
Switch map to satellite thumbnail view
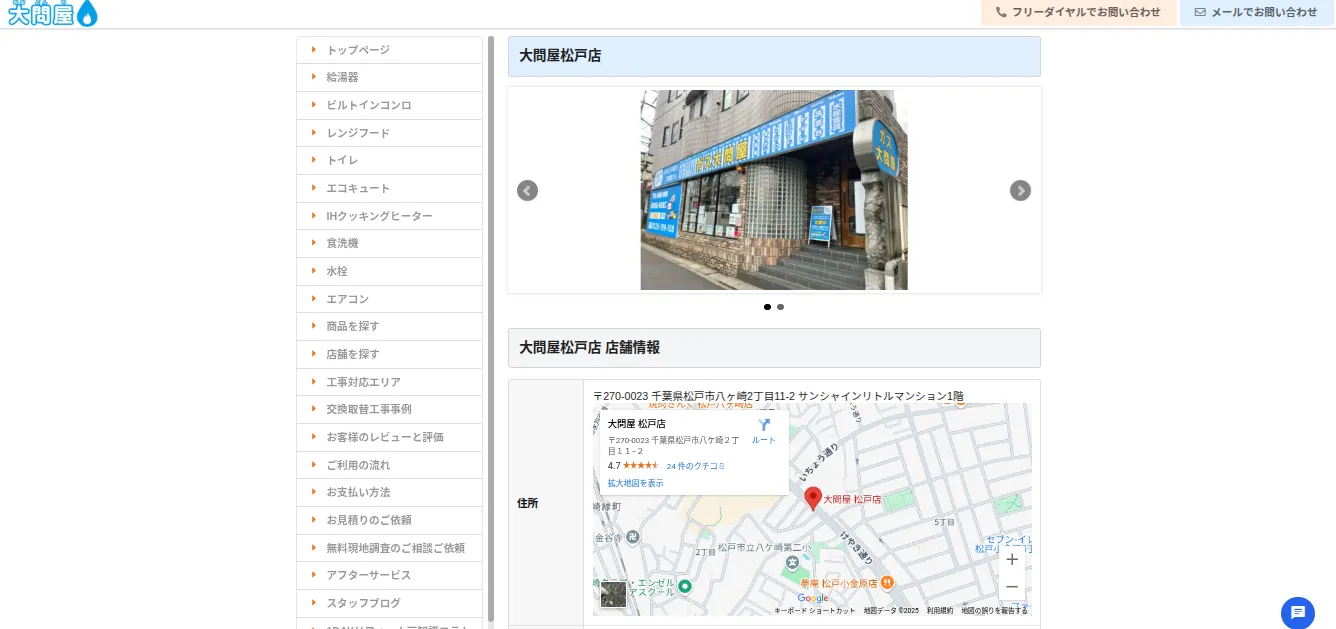pos(613,594)
